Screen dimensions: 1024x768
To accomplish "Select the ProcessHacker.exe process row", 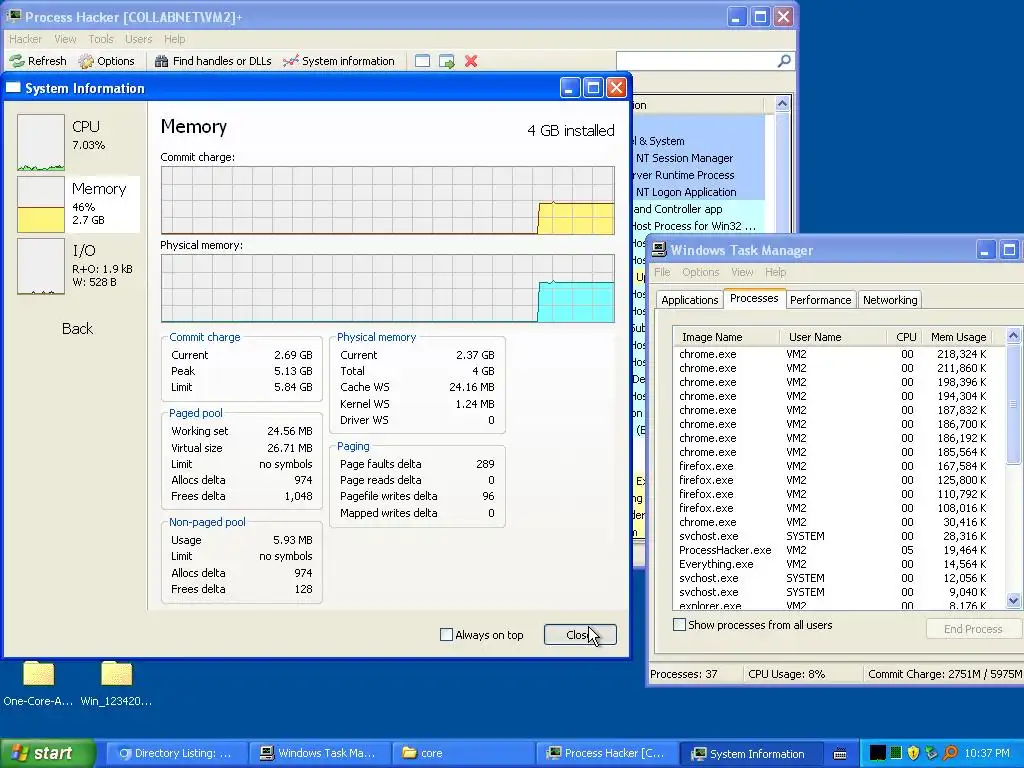I will [x=833, y=551].
